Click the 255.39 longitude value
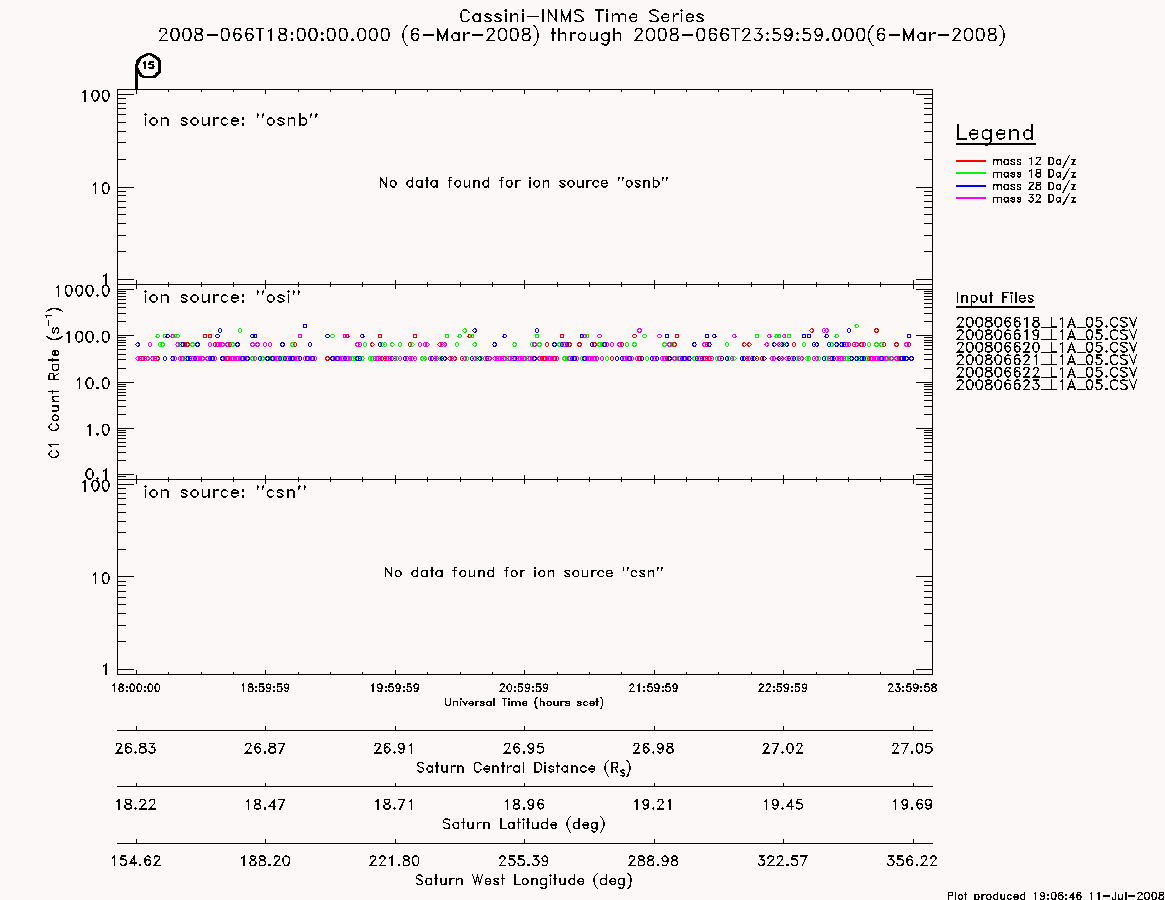1165x900 pixels. click(524, 861)
